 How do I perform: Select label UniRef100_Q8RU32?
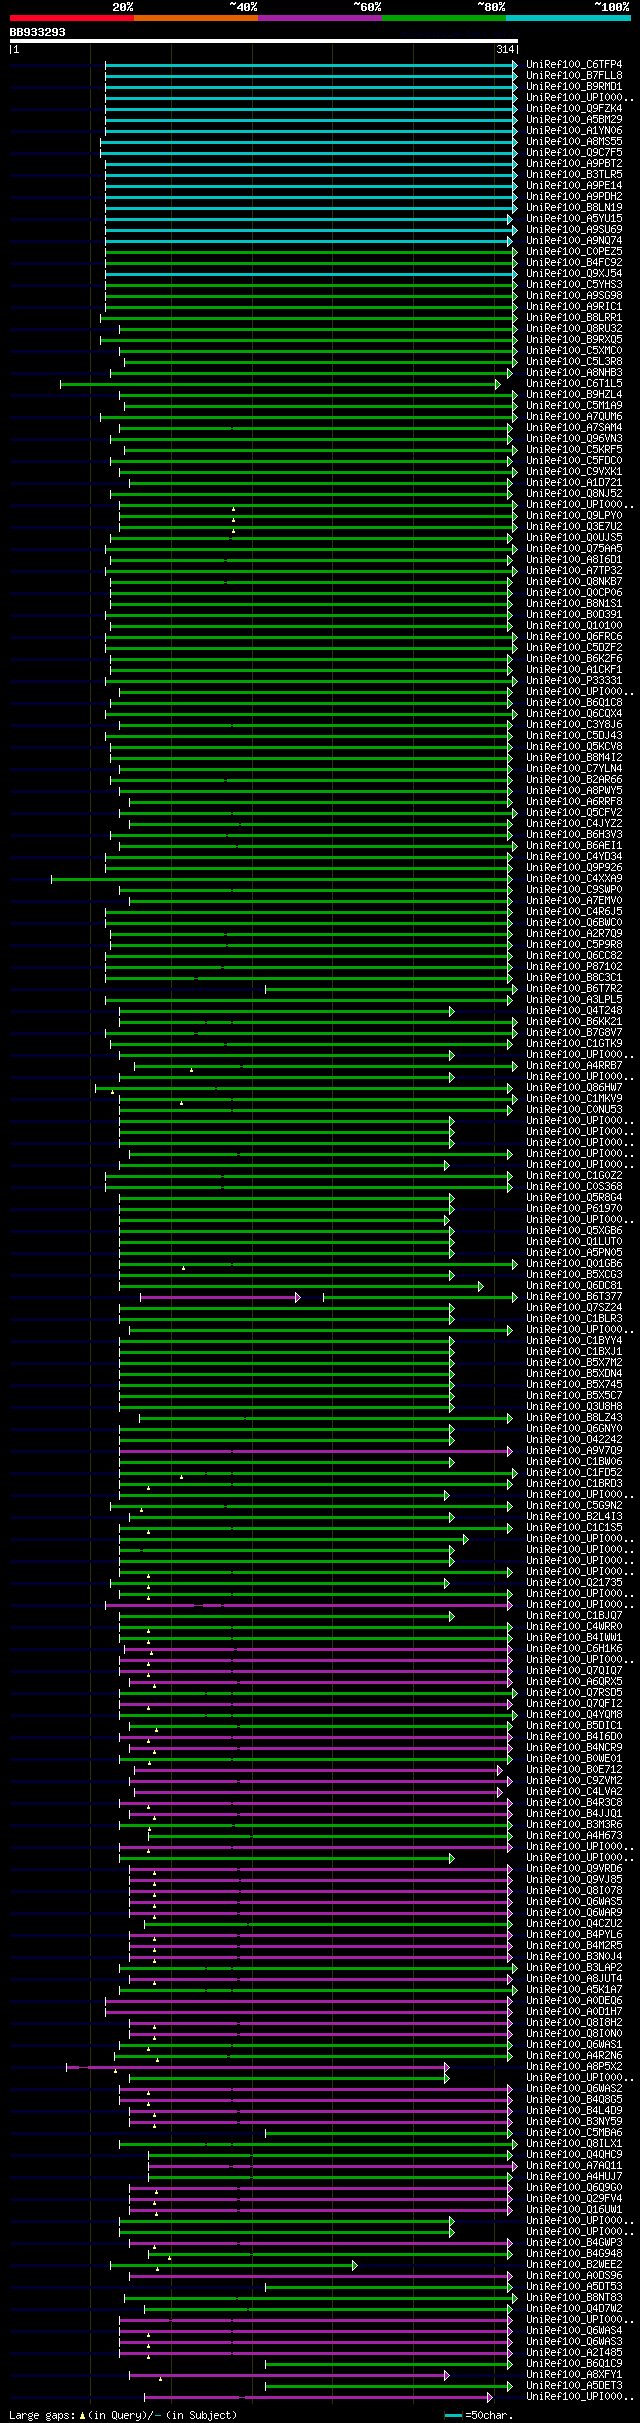574,328
